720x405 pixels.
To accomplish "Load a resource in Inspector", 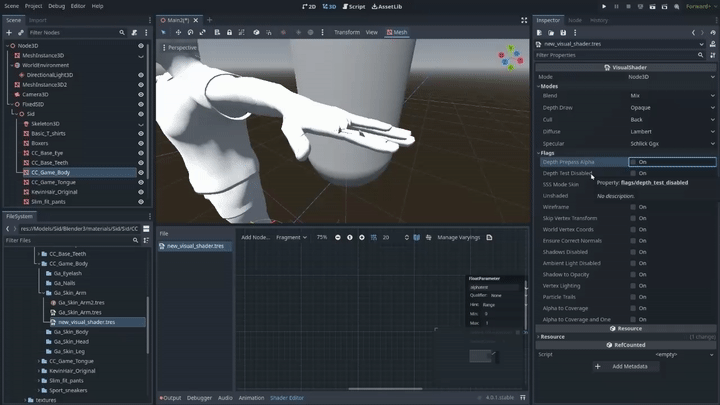I will tap(551, 33).
